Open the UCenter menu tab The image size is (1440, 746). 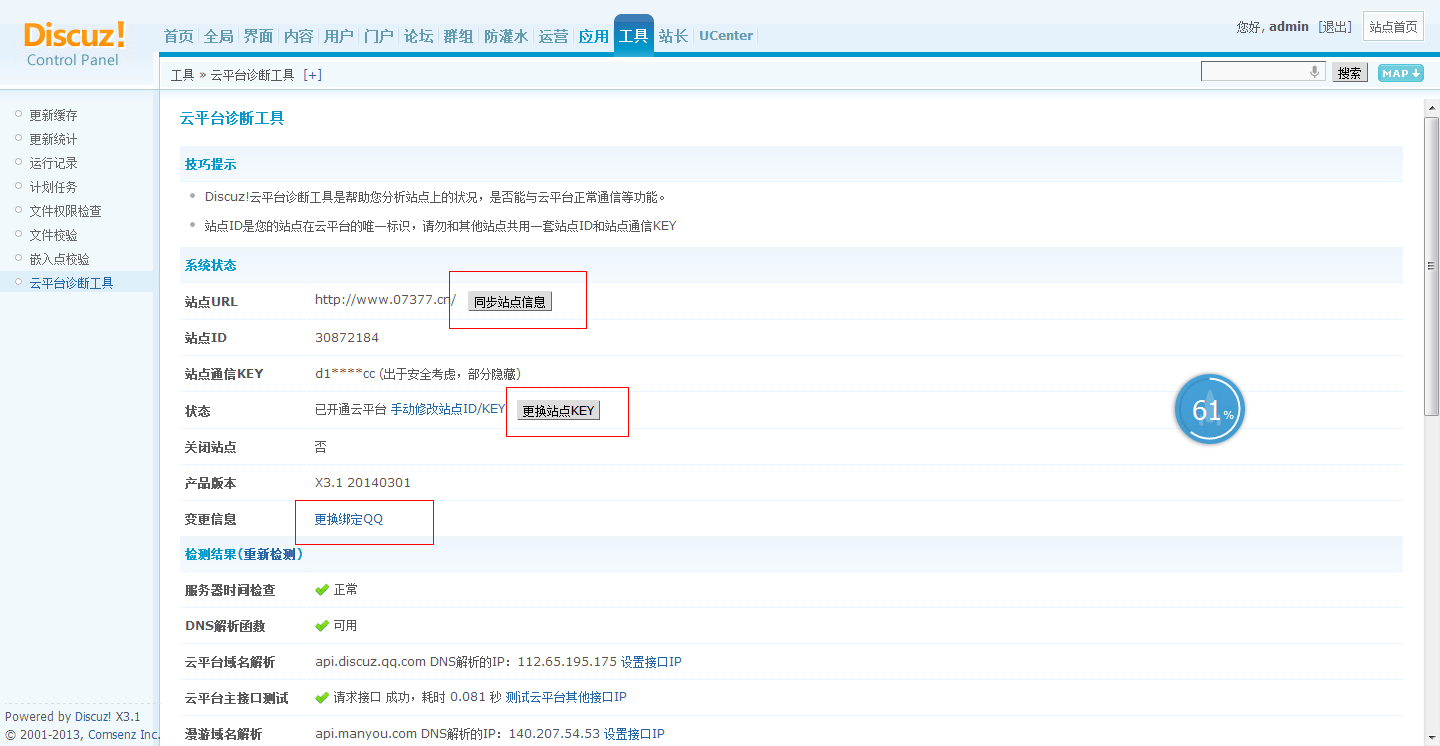coord(726,36)
